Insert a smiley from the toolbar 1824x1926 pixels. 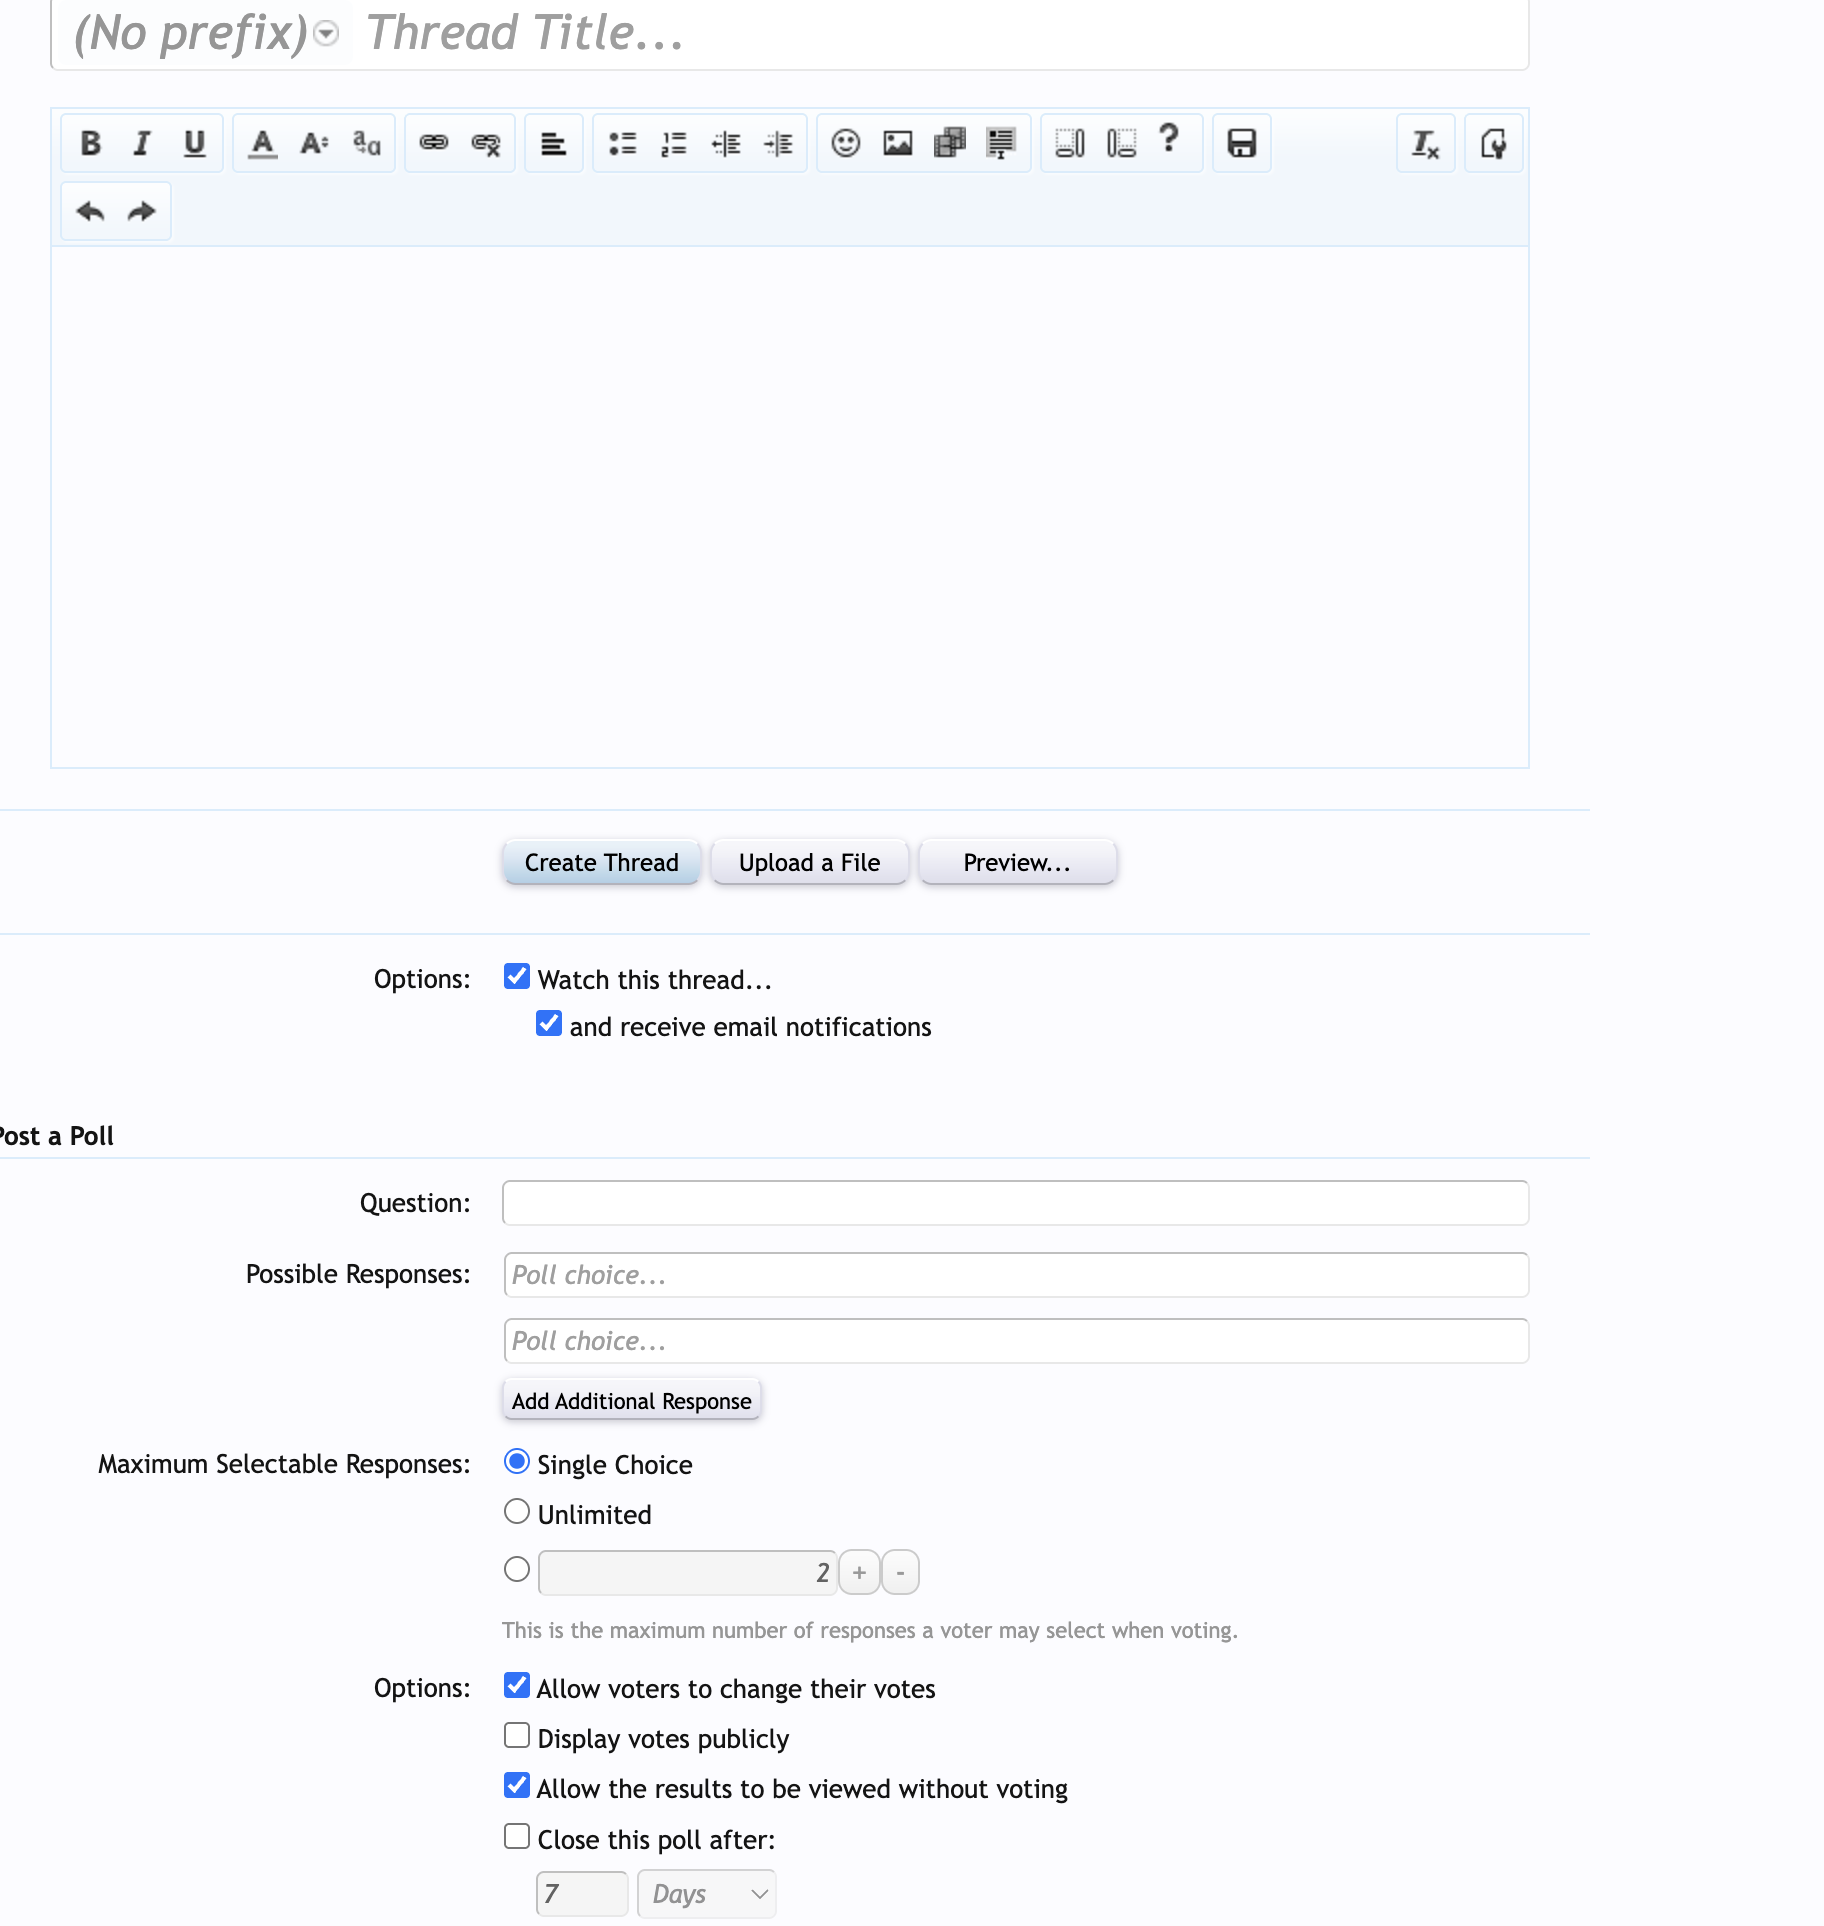(845, 144)
